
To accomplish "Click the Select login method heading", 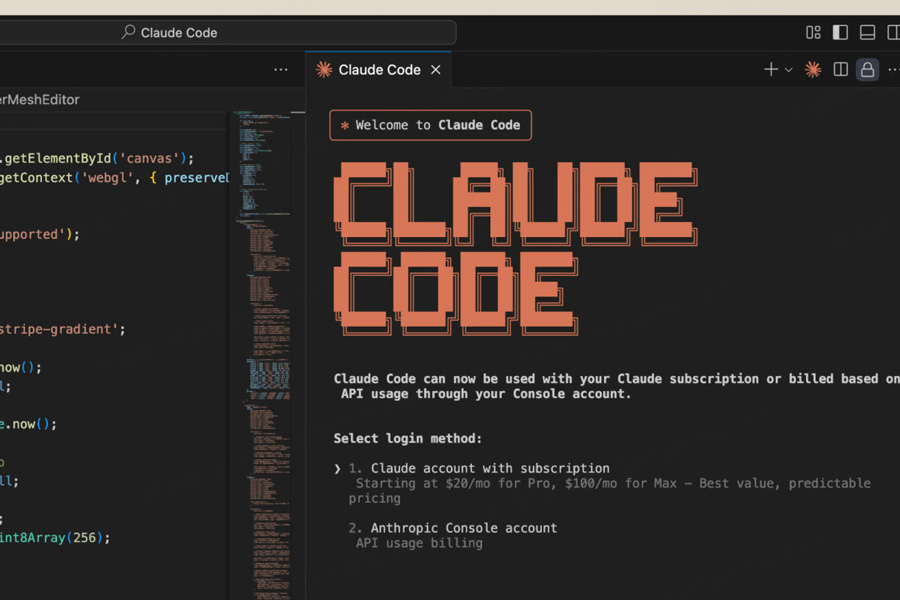I will (408, 439).
